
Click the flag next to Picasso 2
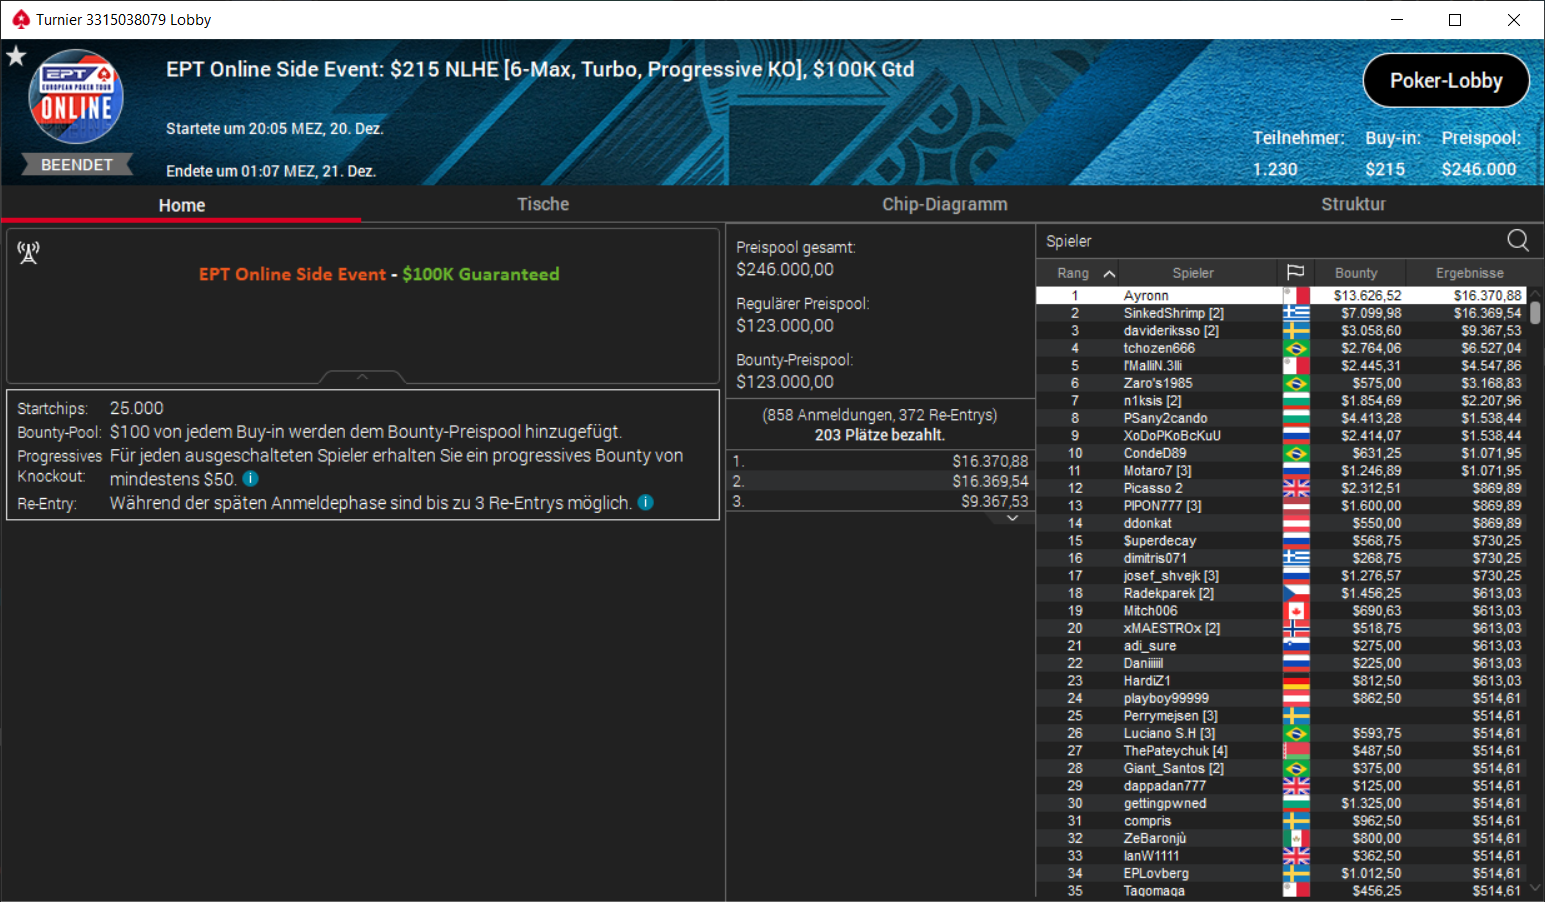[1296, 488]
